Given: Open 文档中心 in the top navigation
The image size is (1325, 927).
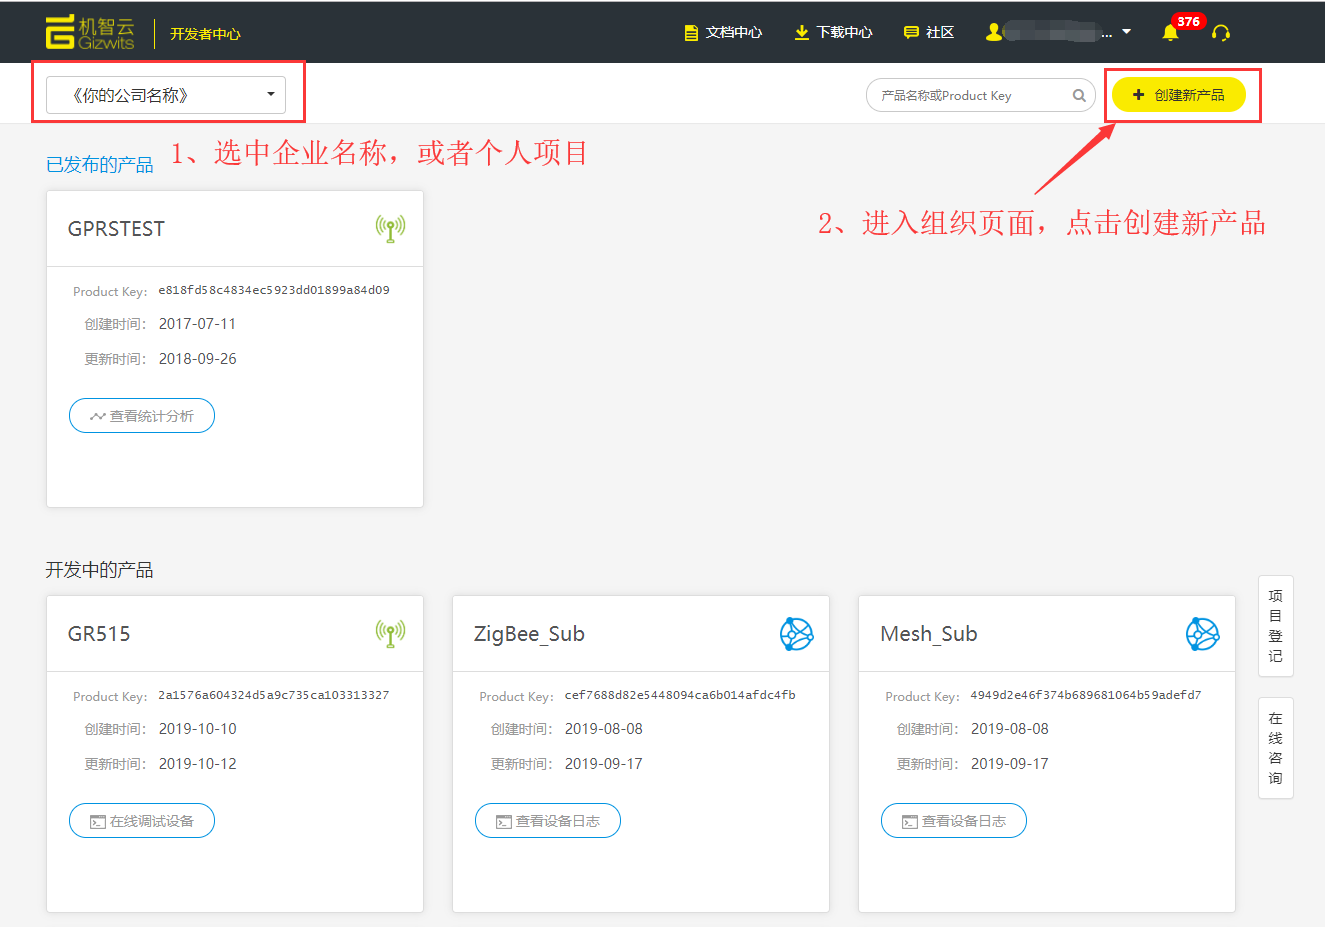Looking at the screenshot, I should [723, 33].
